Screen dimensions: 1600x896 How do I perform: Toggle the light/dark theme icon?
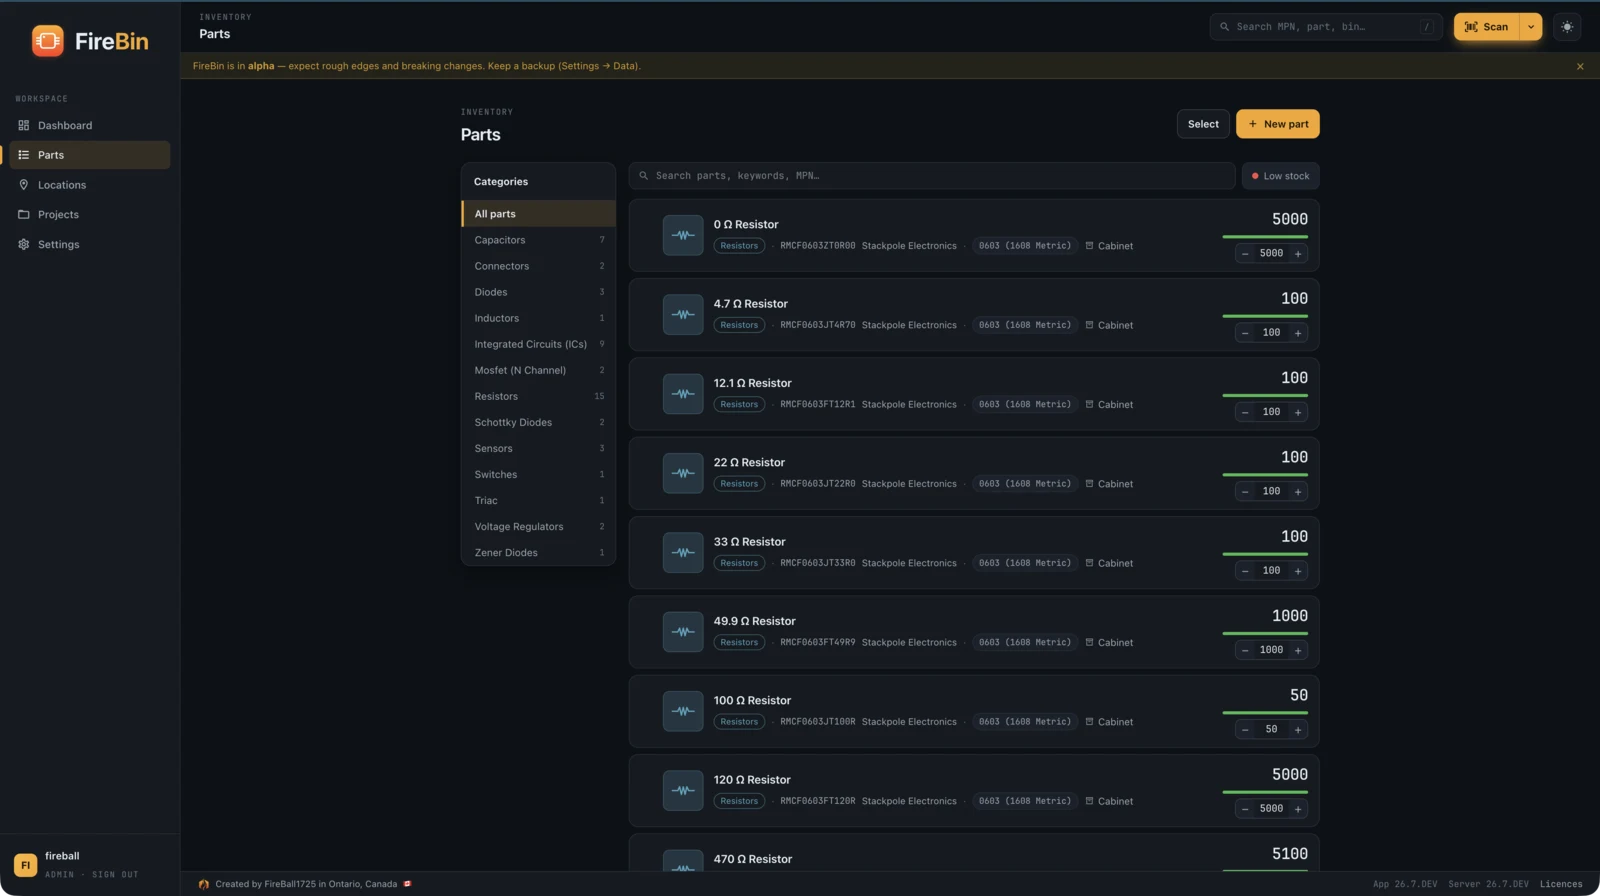tap(1567, 27)
